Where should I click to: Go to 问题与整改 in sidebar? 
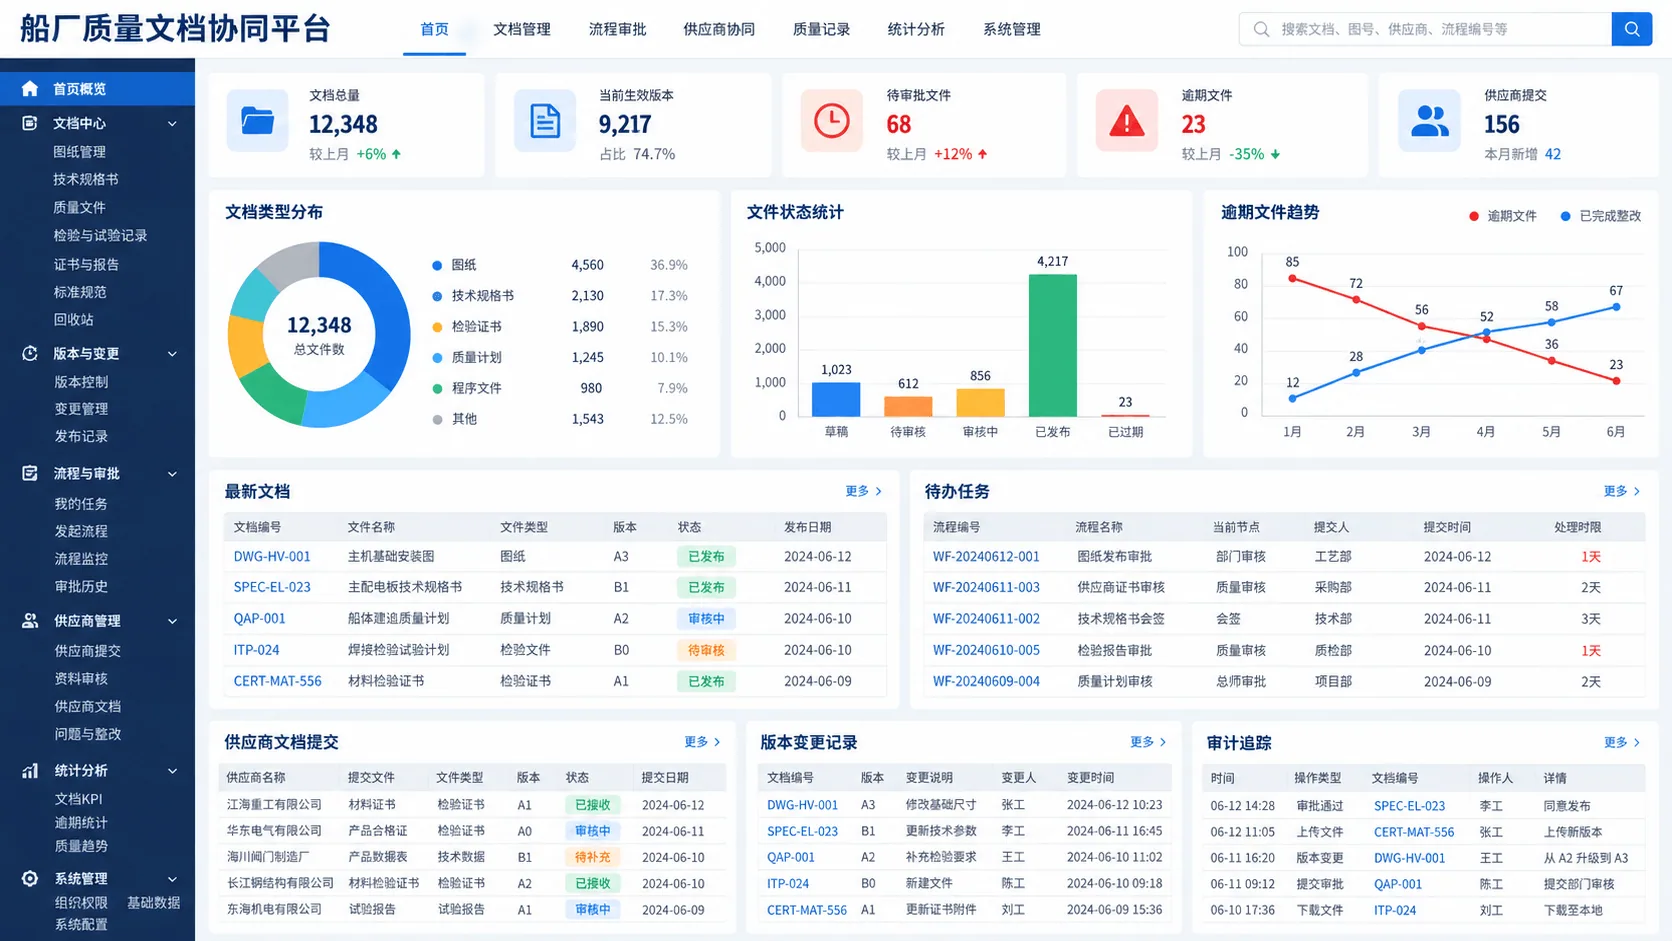click(88, 733)
